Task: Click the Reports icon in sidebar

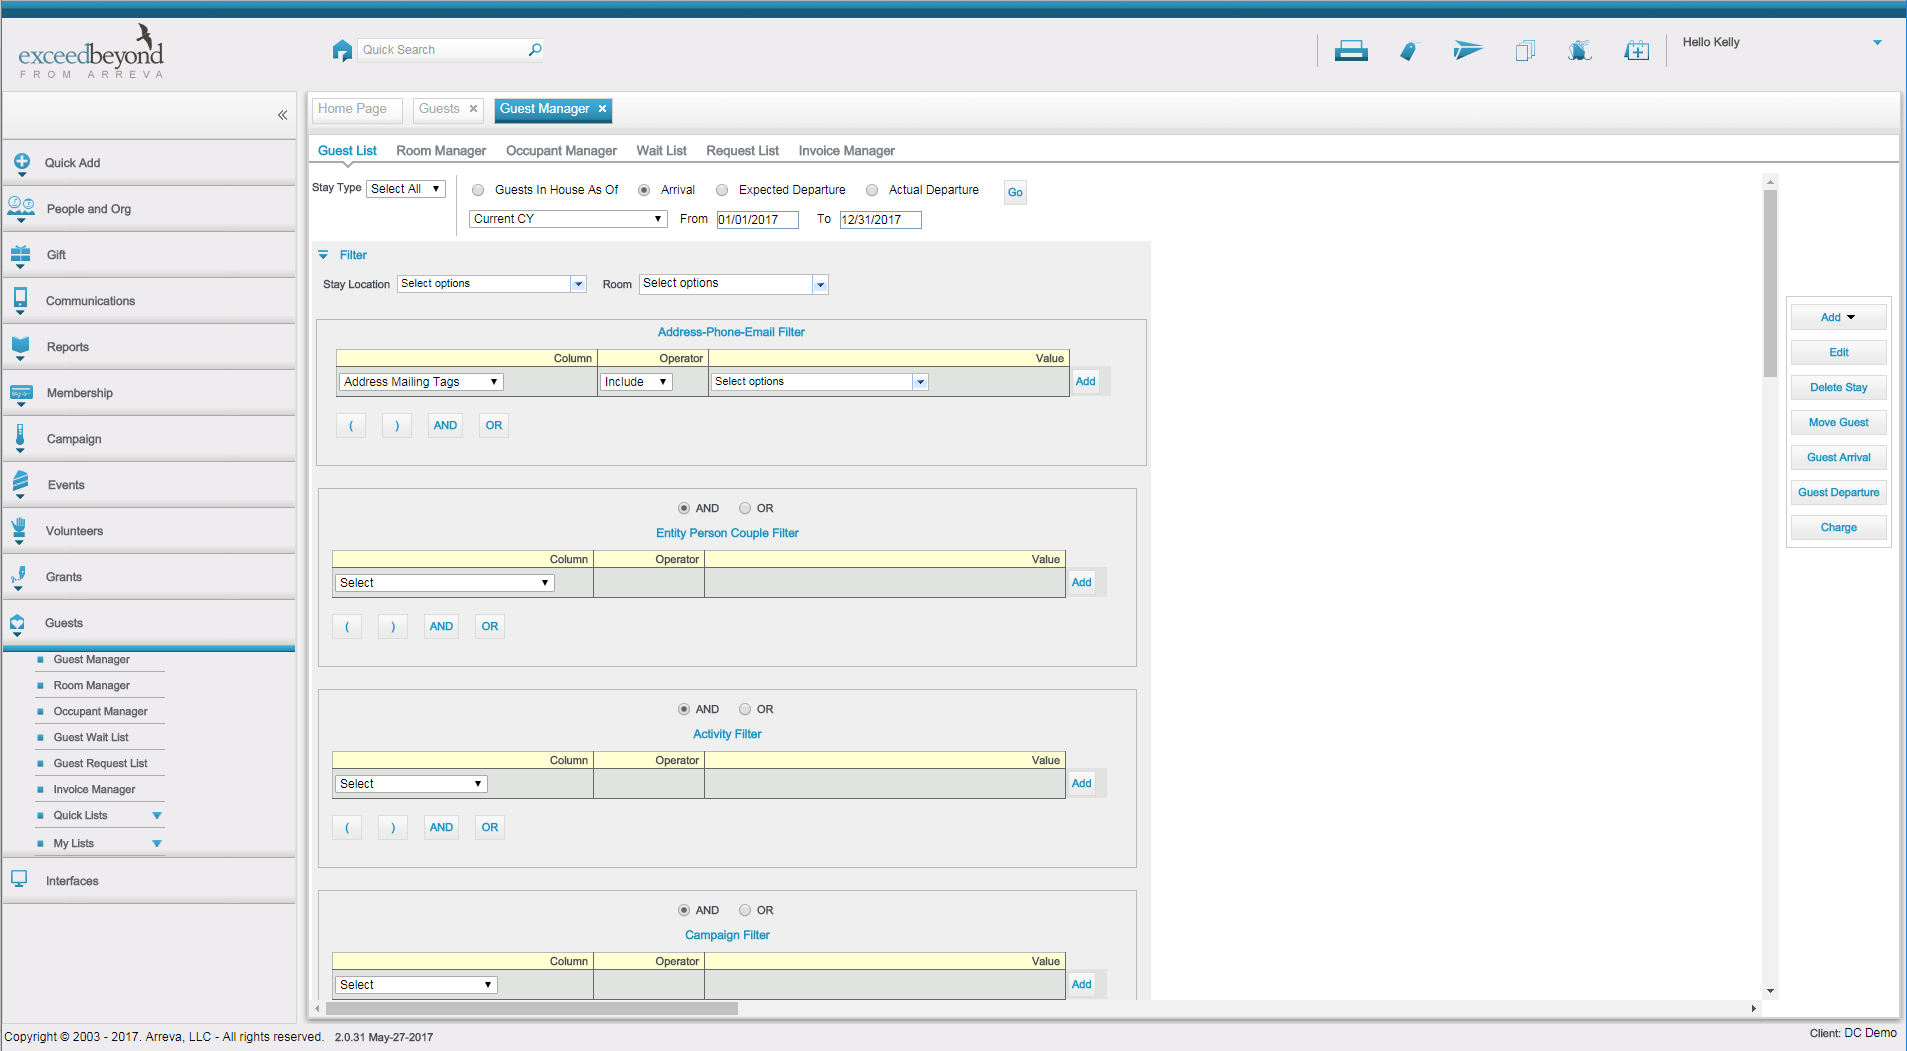Action: click(21, 347)
